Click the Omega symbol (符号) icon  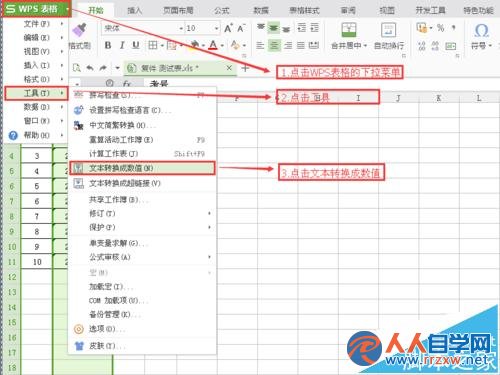[481, 31]
